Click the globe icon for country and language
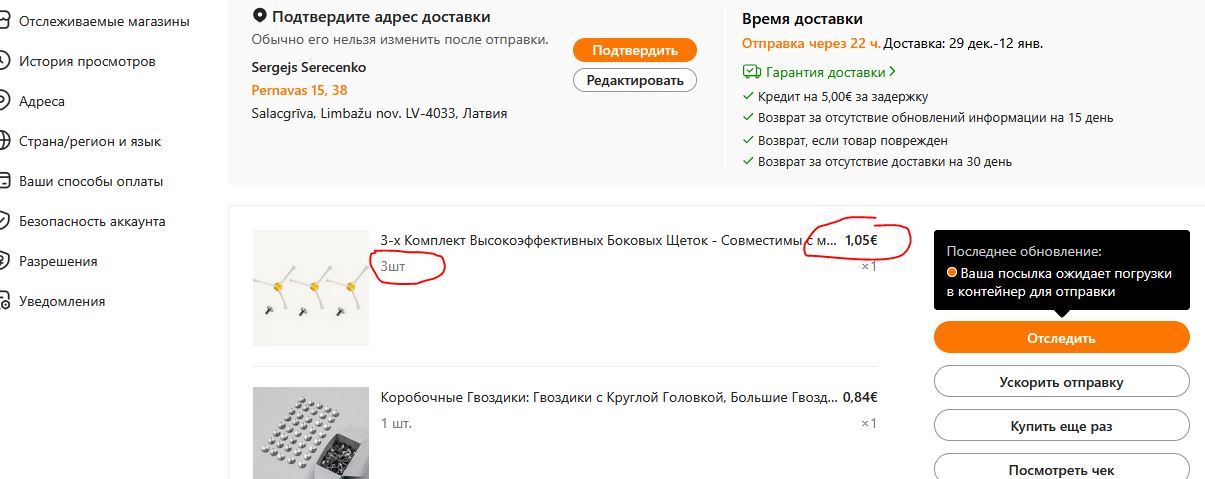Screen dimensions: 1205x479 3,141
